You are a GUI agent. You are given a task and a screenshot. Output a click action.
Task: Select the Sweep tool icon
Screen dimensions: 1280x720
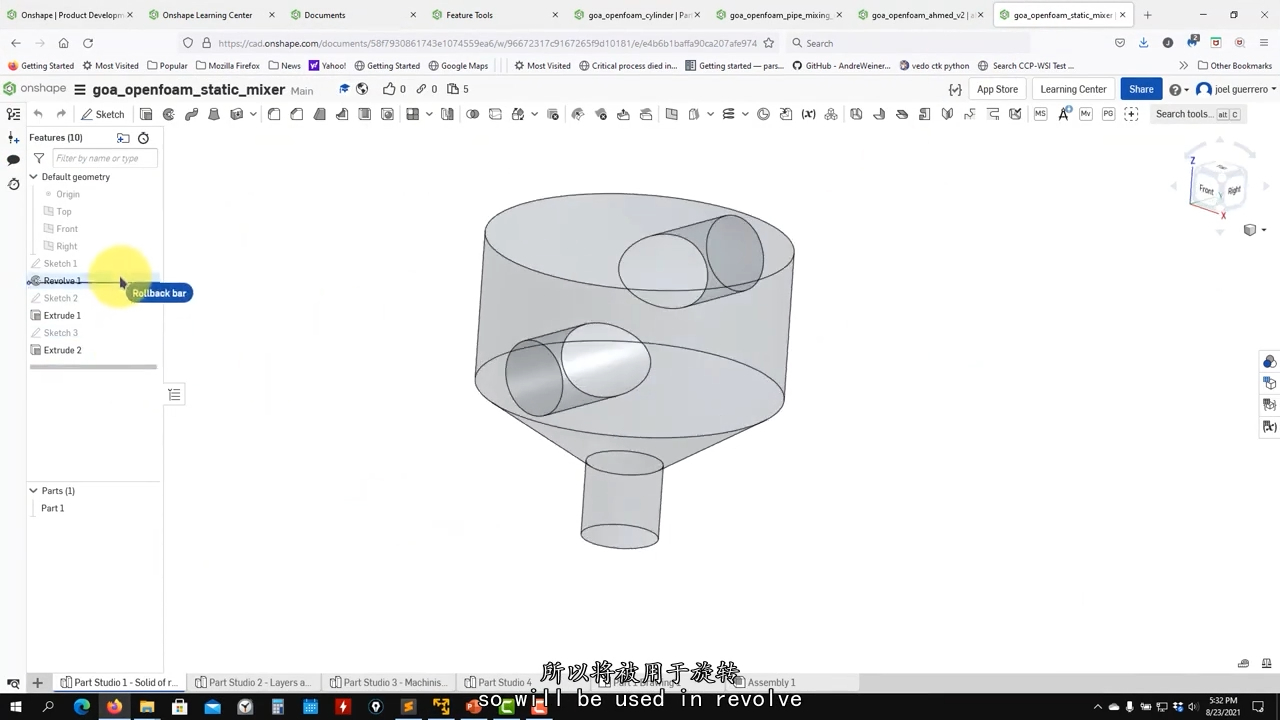(192, 114)
